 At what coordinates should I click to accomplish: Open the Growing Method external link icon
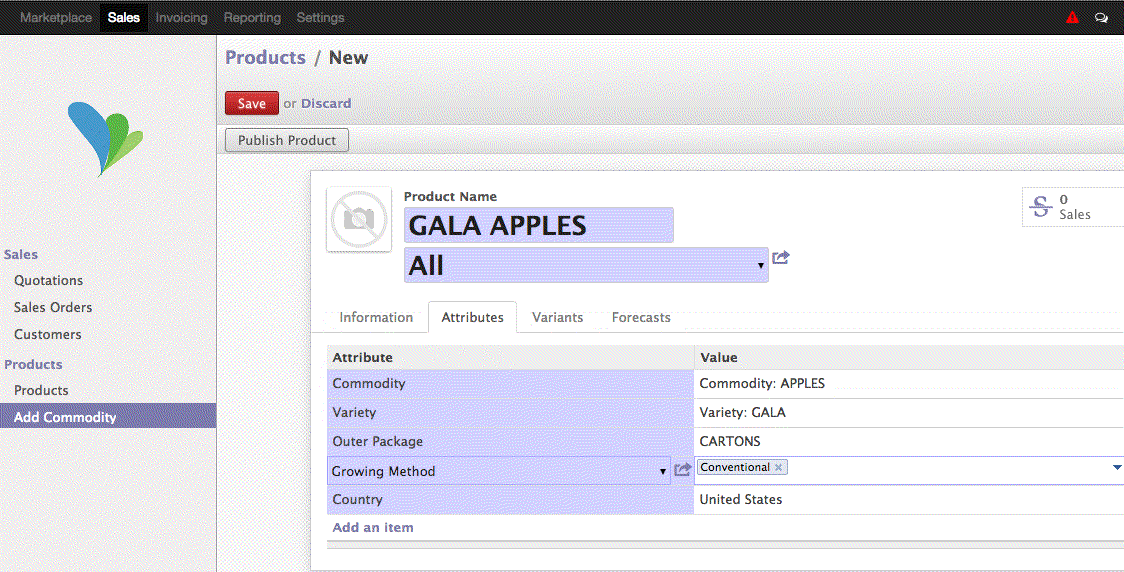tap(683, 470)
